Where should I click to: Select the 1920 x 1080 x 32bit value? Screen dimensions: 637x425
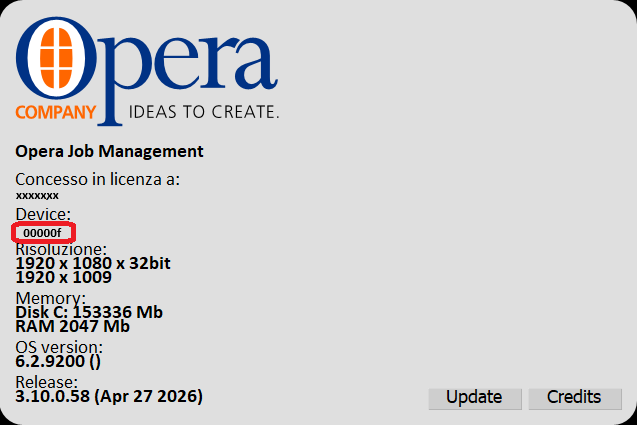(93, 263)
